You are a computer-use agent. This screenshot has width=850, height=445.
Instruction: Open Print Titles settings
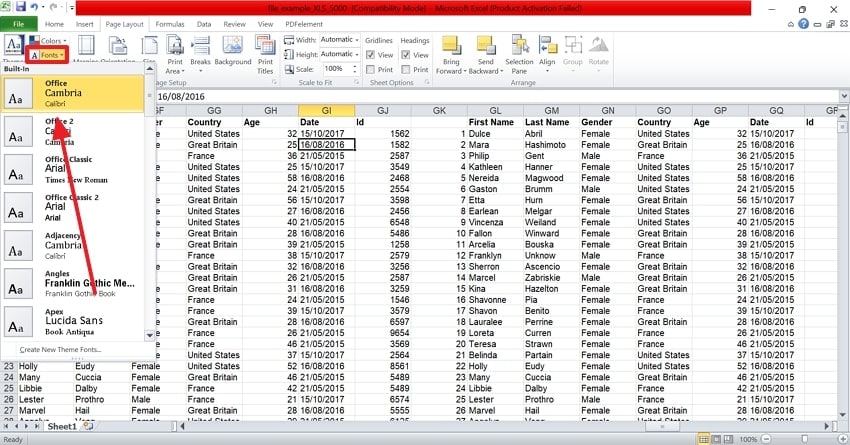click(x=265, y=54)
